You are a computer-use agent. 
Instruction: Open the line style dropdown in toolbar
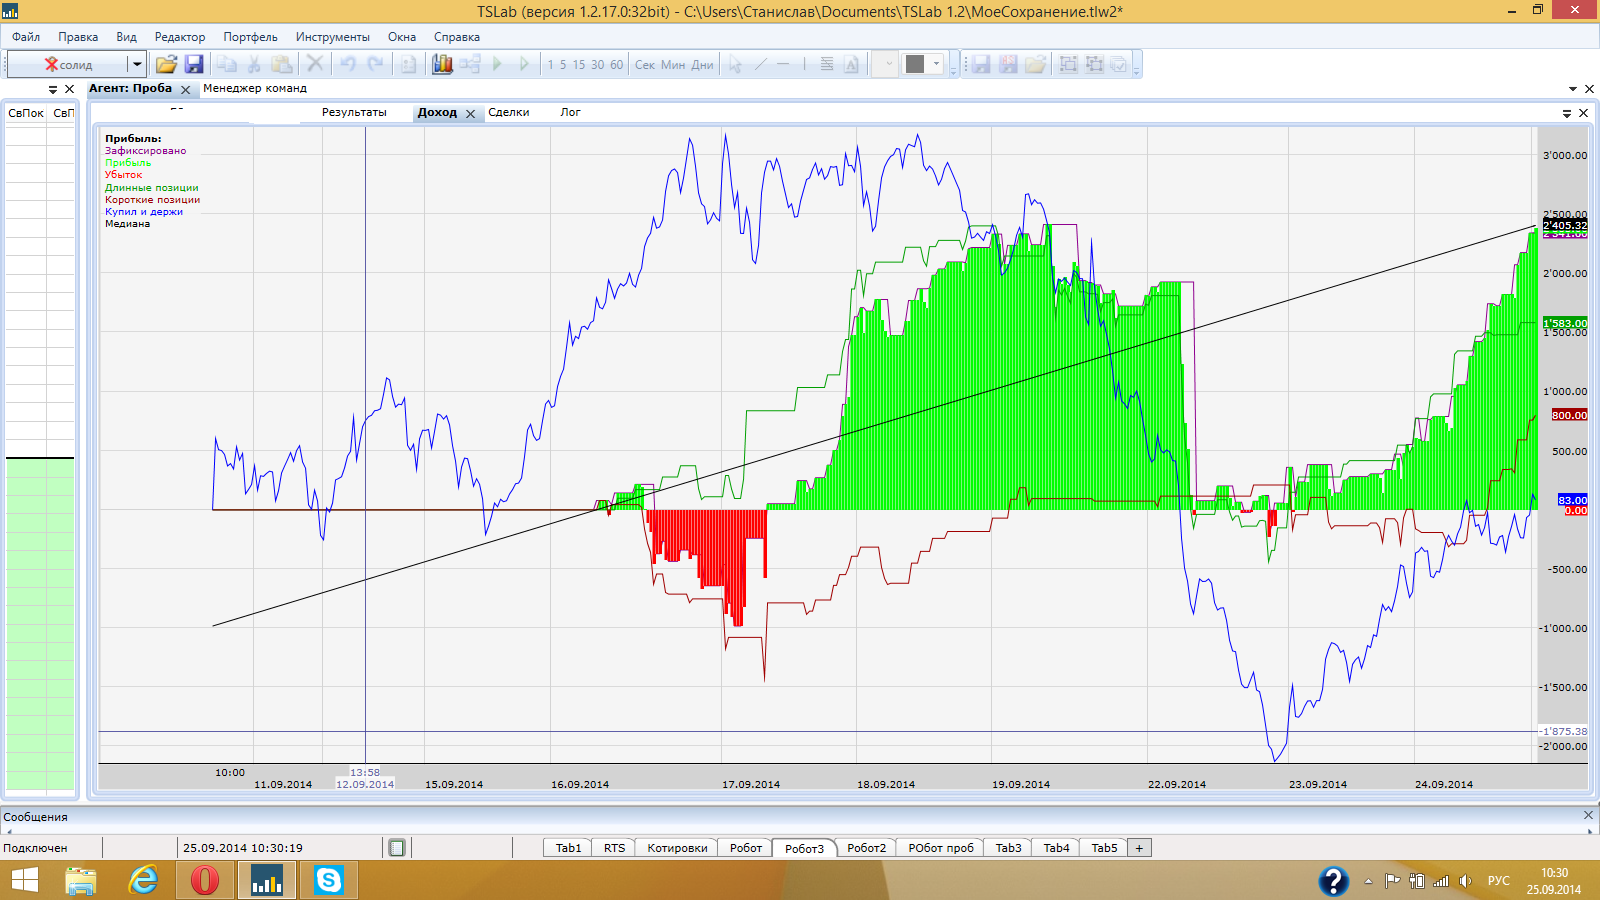coord(886,64)
